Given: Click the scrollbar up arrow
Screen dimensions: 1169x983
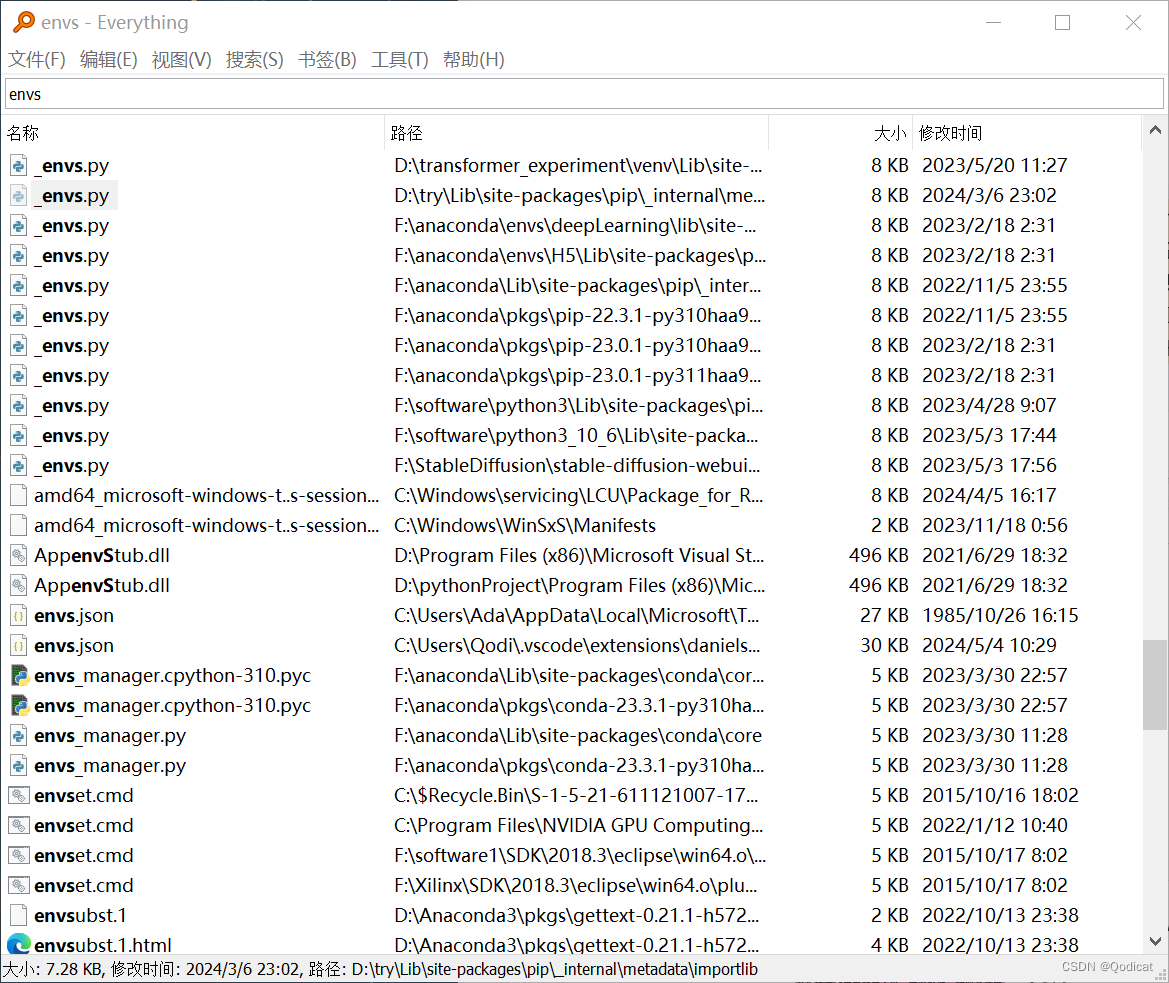Looking at the screenshot, I should click(x=1155, y=130).
